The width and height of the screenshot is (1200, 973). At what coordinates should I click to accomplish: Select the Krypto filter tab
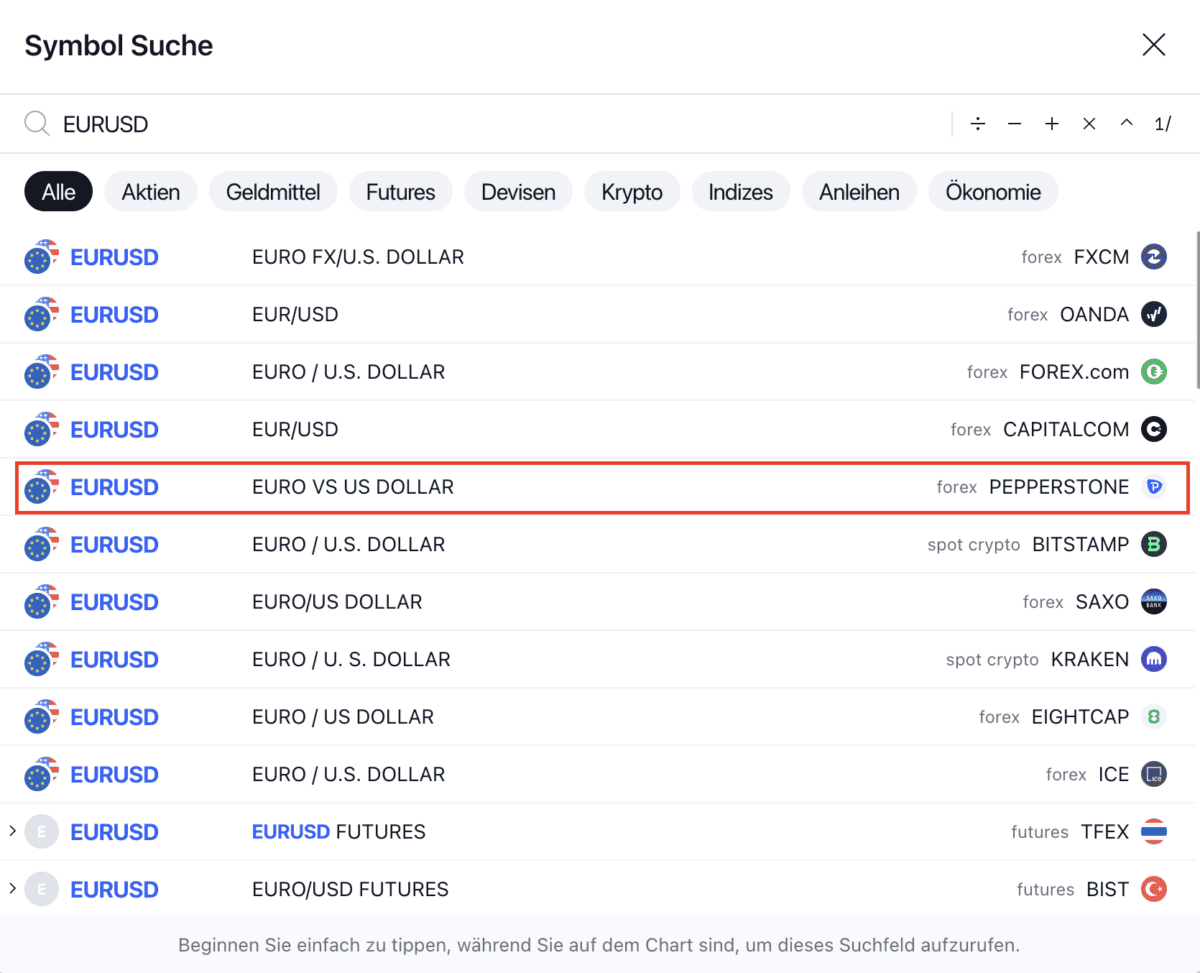pyautogui.click(x=632, y=192)
